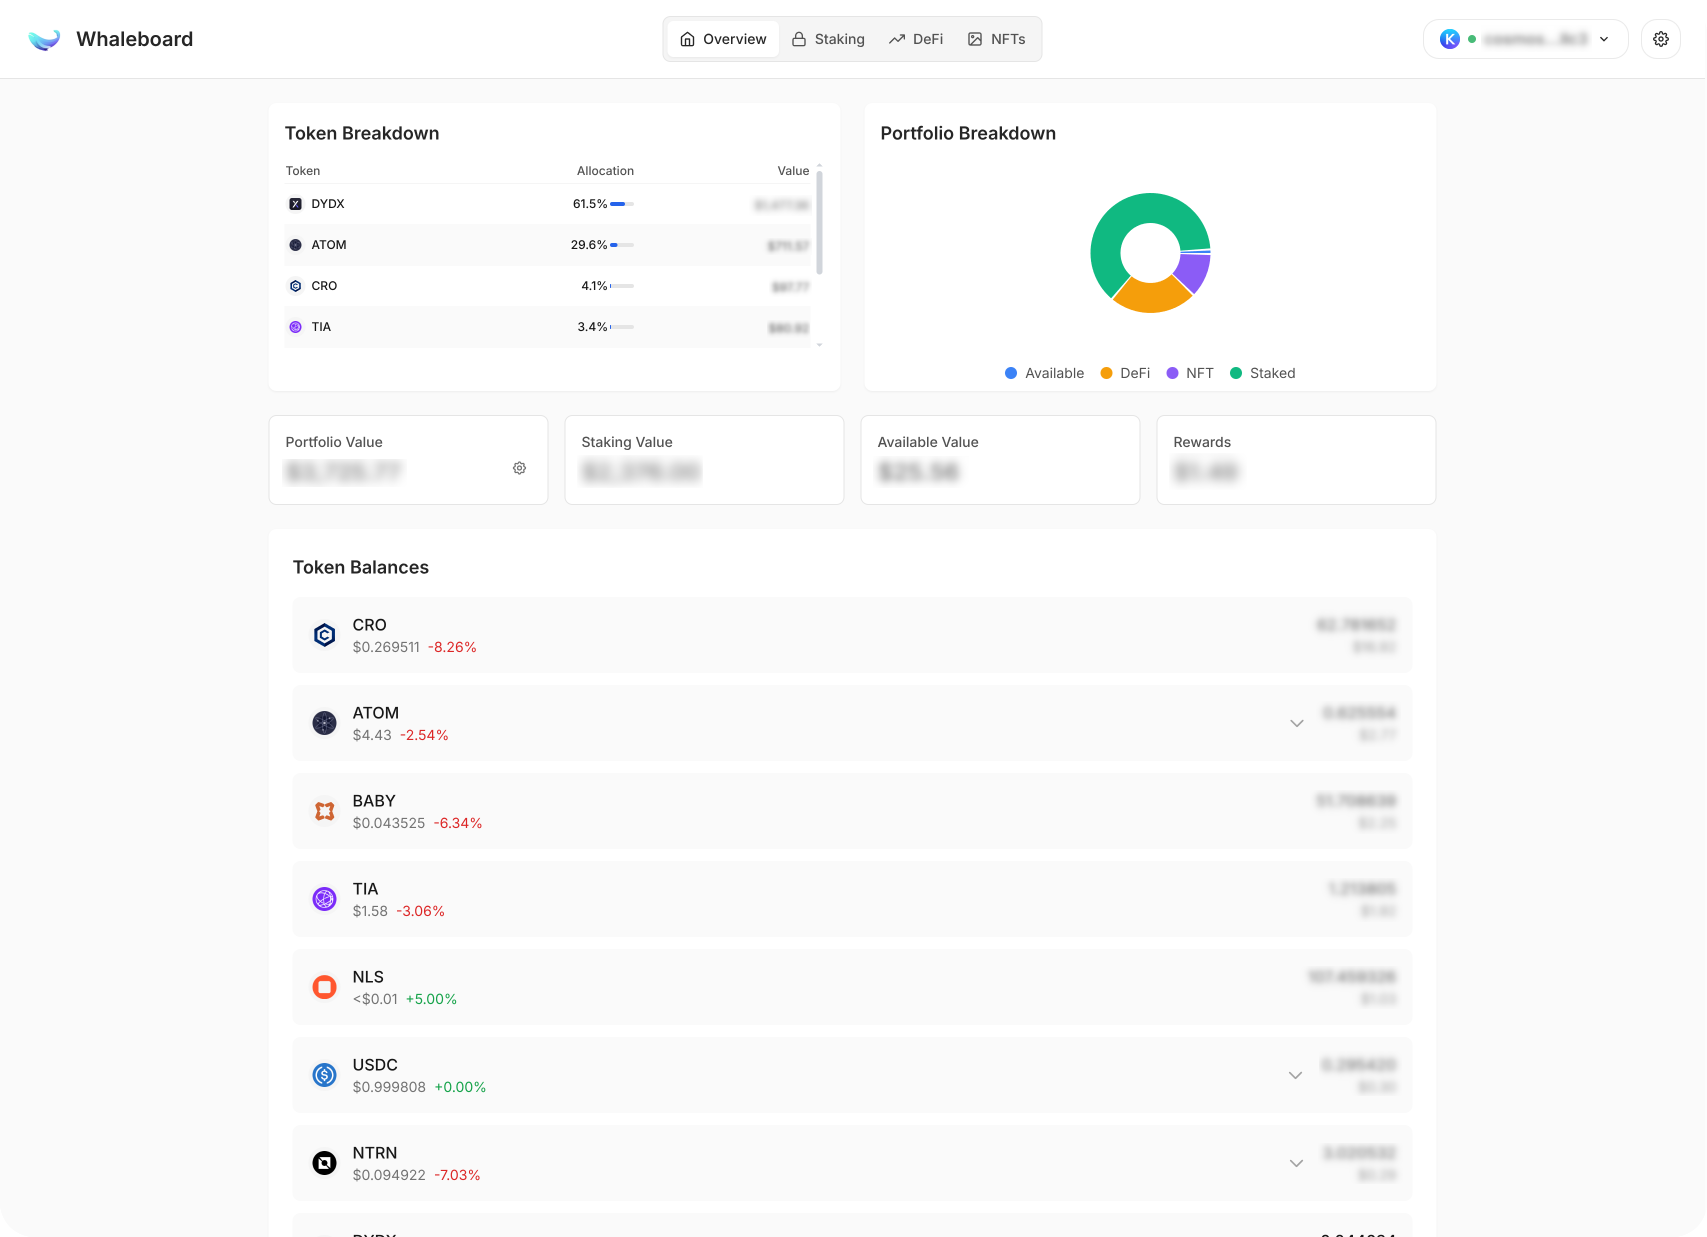Click CRO price change -8.26%

click(x=452, y=647)
